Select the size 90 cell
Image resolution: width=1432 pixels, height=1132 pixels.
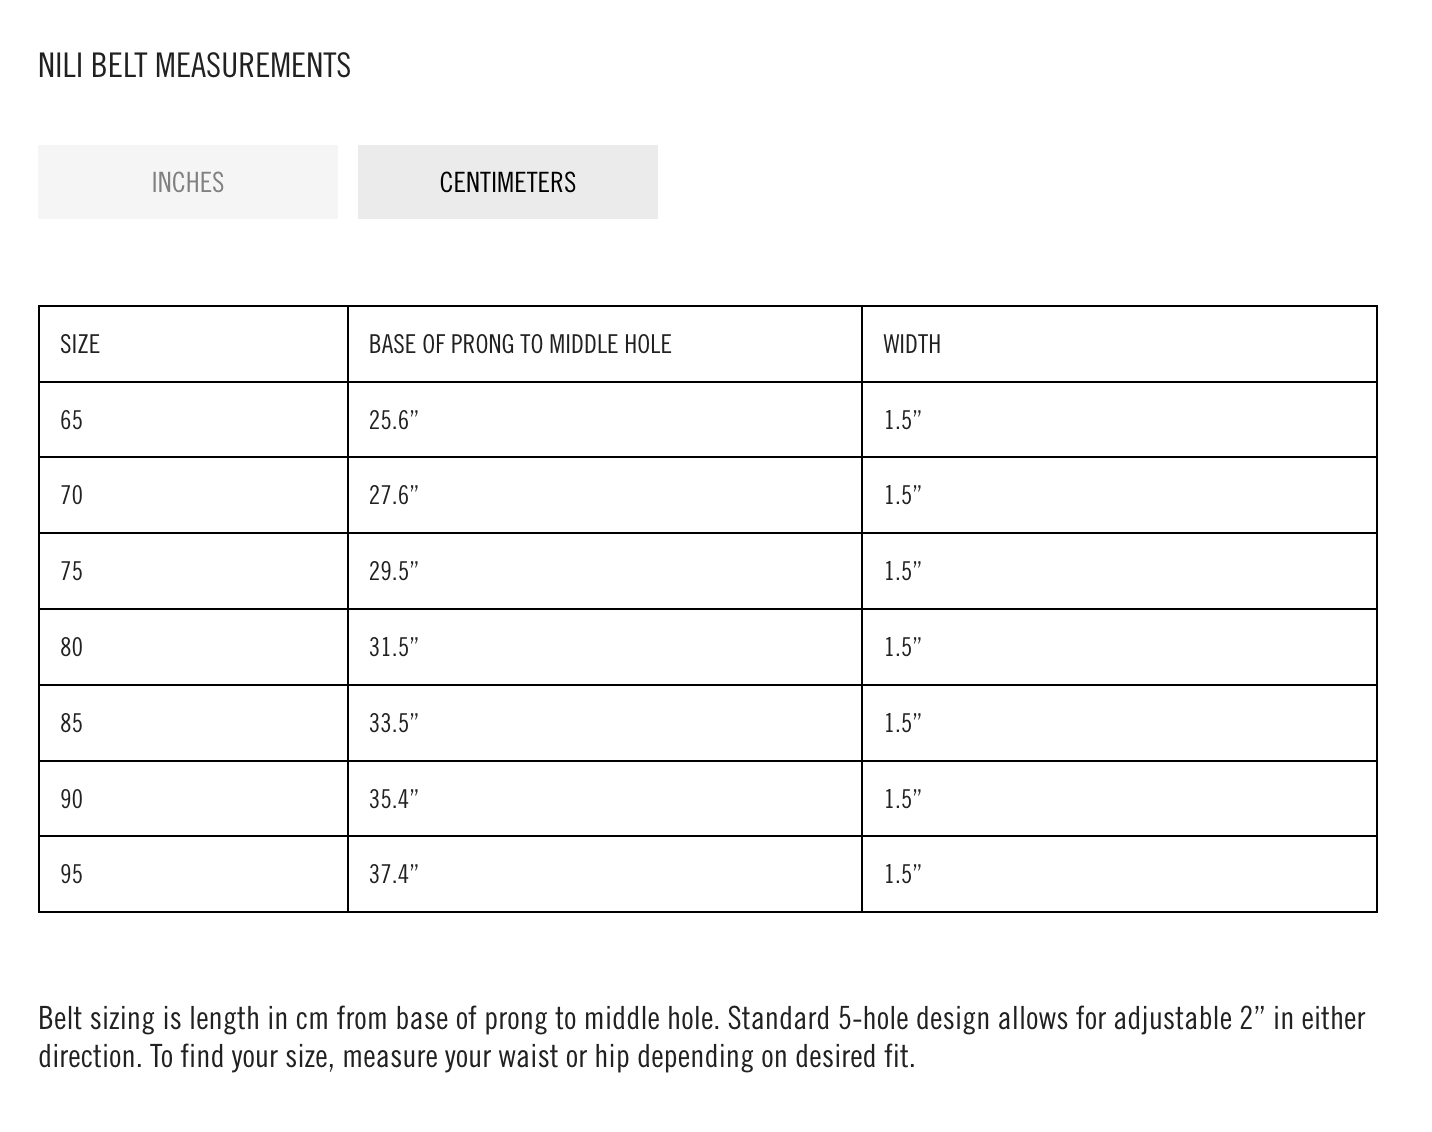[72, 799]
